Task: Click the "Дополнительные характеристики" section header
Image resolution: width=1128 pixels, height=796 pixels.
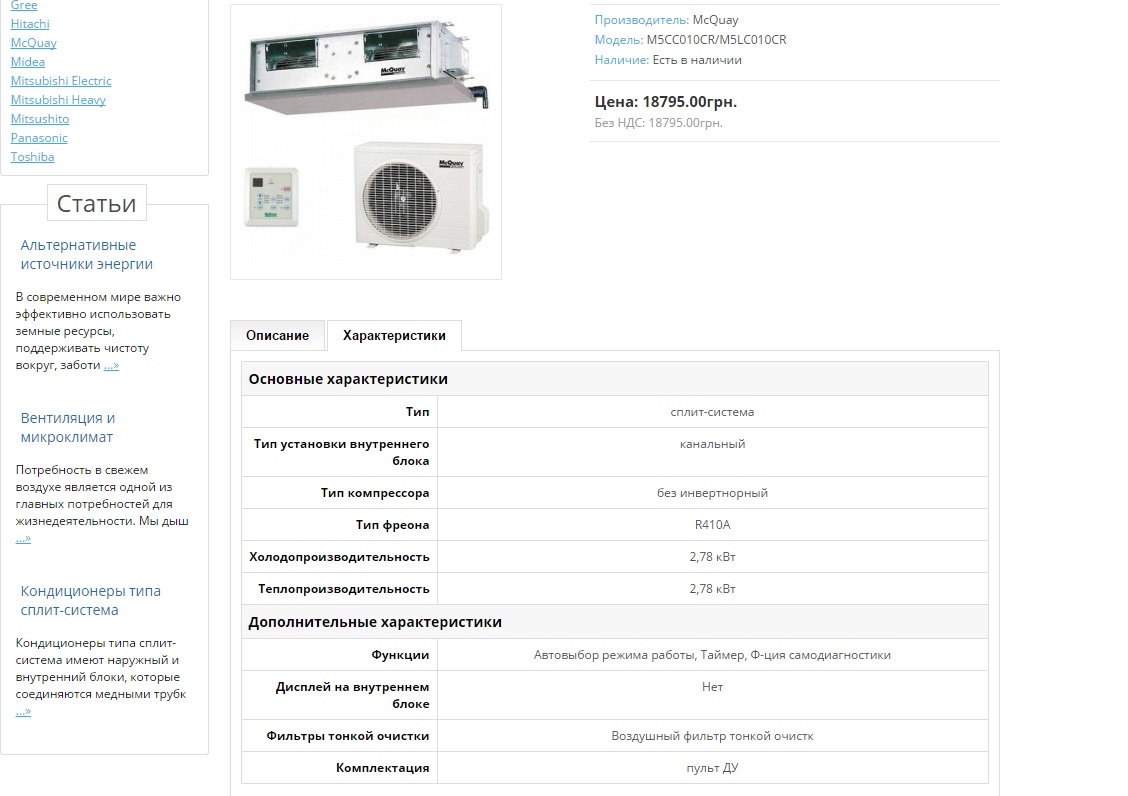Action: [375, 622]
